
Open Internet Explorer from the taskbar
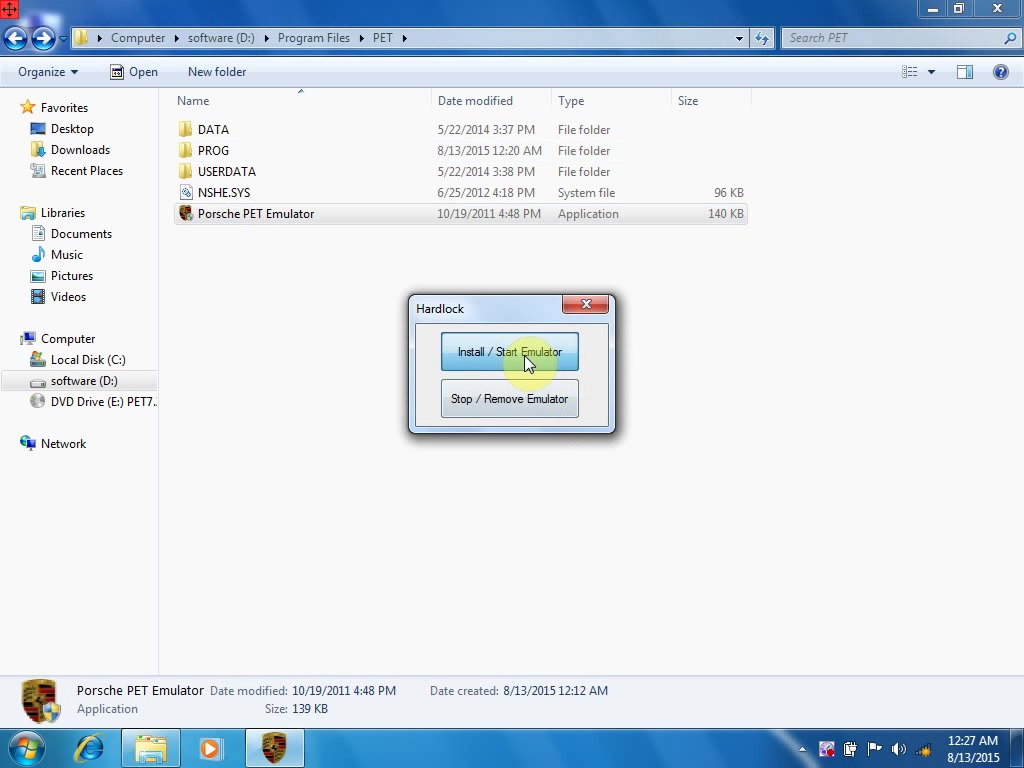(90, 748)
